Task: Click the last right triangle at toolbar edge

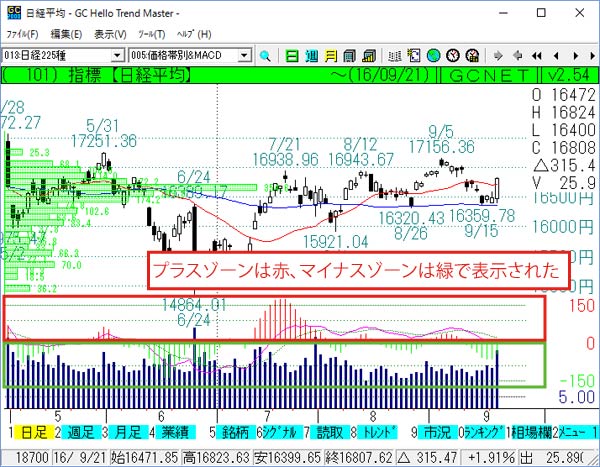Action: click(x=593, y=56)
